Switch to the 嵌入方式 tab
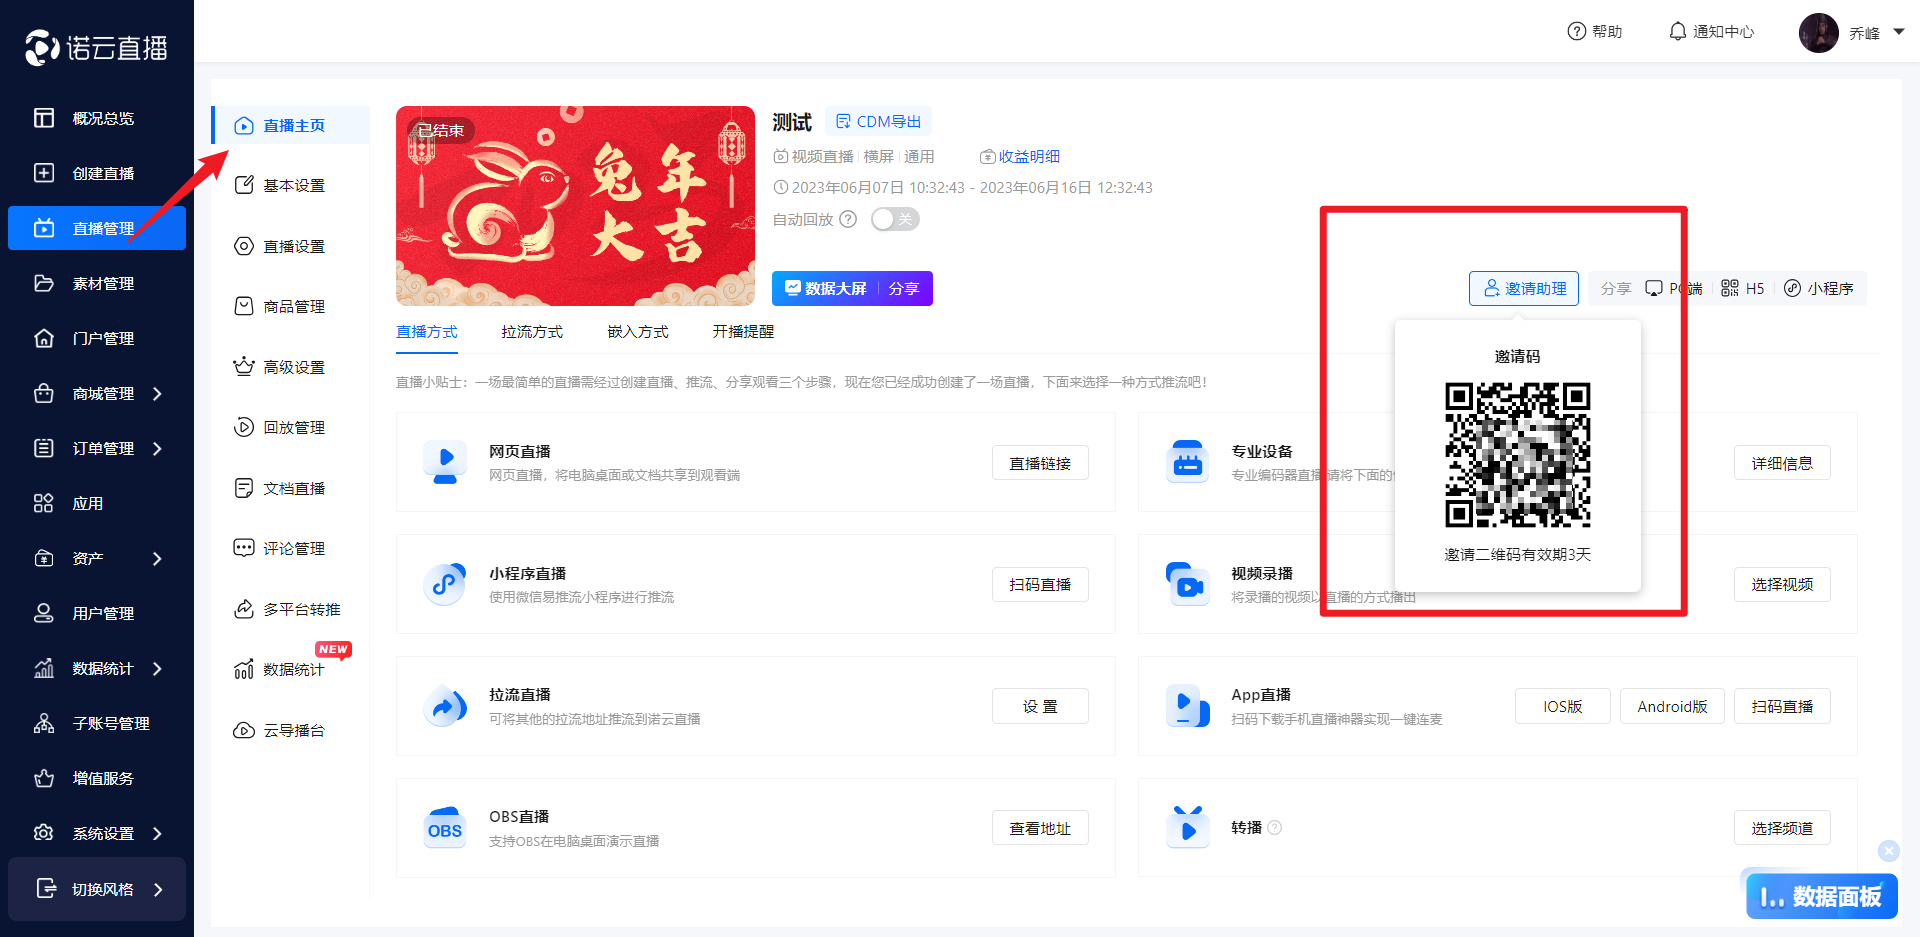 click(638, 332)
